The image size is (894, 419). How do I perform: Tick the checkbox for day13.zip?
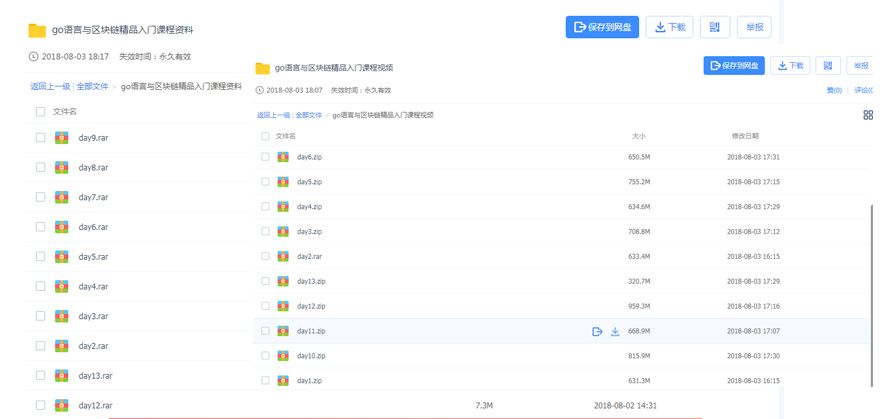click(x=265, y=281)
